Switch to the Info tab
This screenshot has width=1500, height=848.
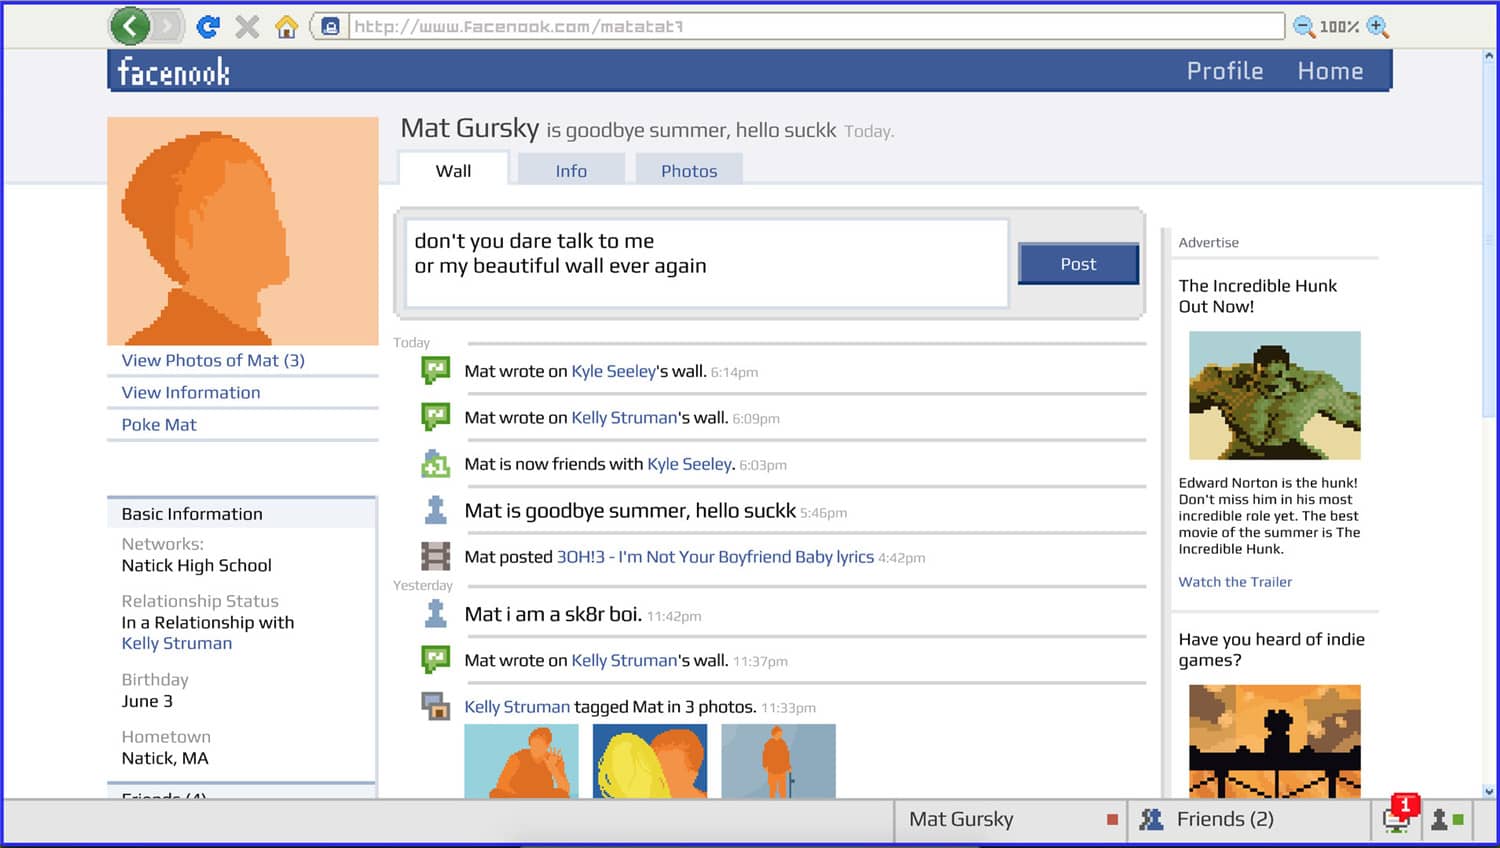tap(571, 171)
